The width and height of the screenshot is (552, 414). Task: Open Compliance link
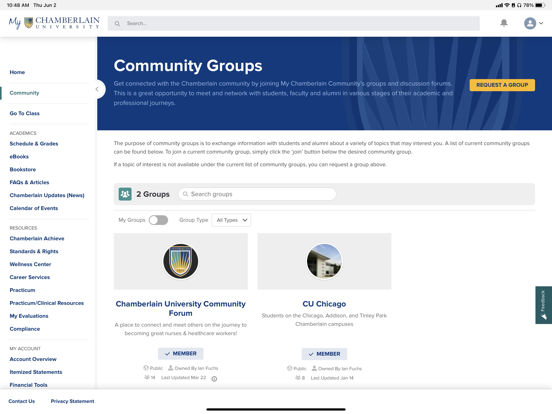(25, 329)
